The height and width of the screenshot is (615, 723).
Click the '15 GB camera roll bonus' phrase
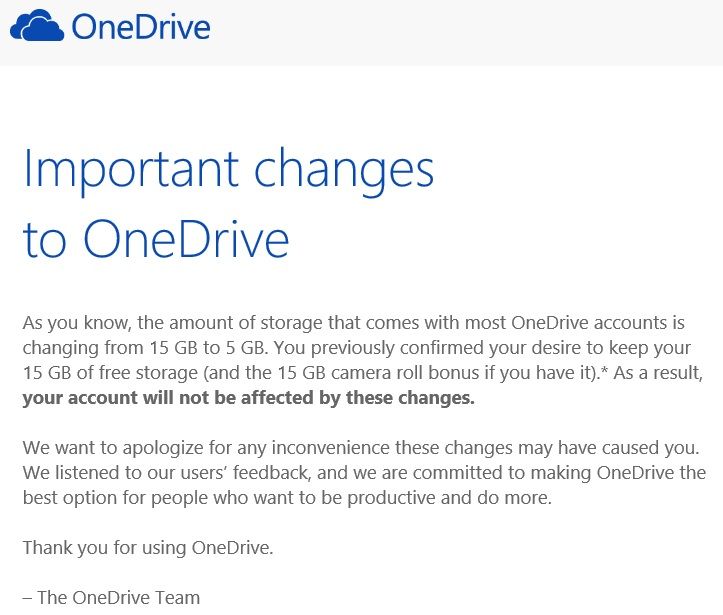click(379, 373)
